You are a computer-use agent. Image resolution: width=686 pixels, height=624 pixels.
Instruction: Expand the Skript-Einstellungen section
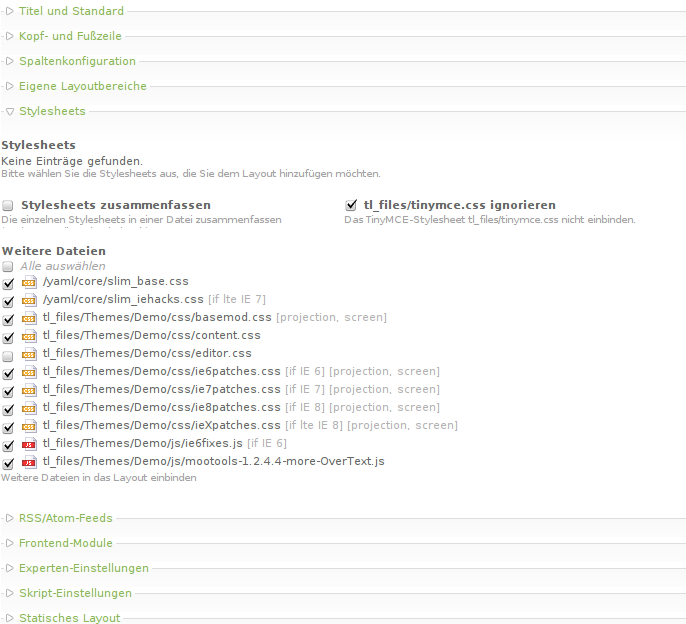point(75,593)
